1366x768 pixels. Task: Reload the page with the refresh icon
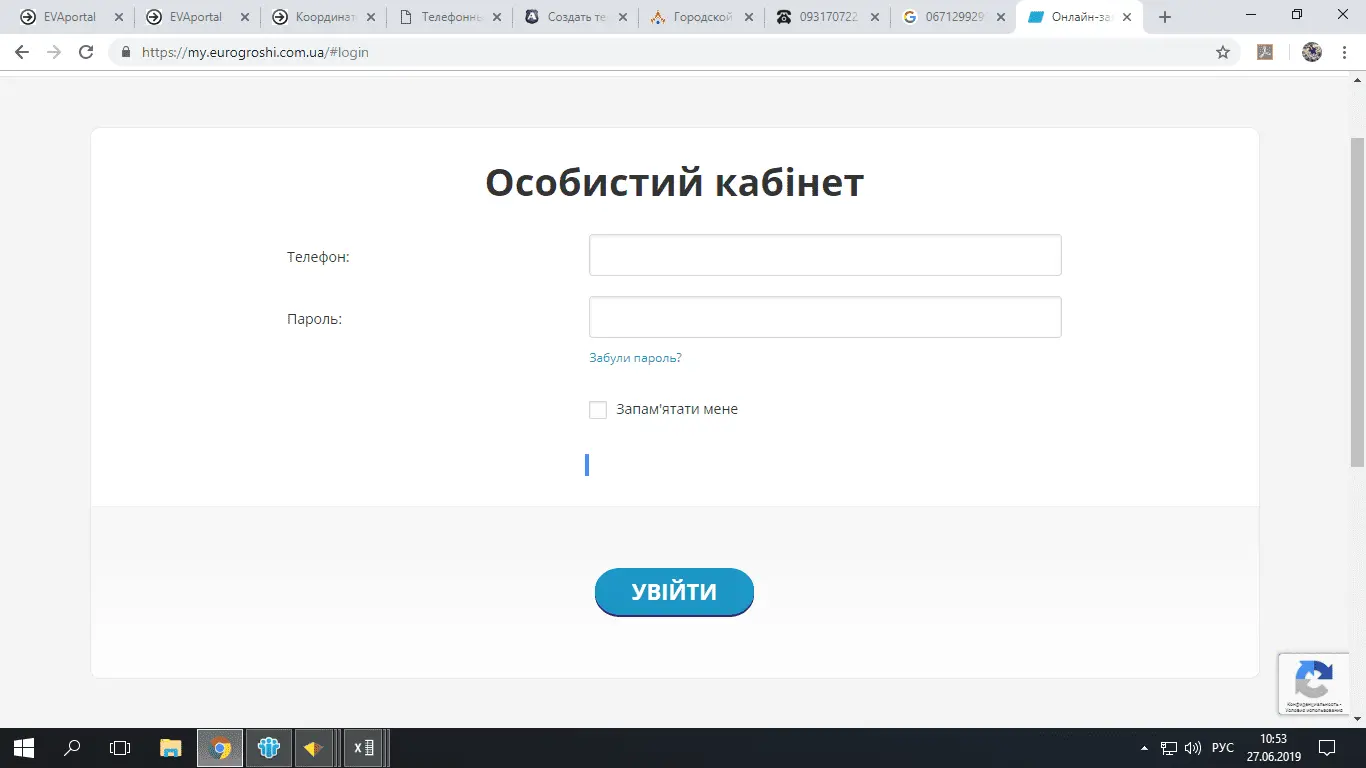[86, 52]
